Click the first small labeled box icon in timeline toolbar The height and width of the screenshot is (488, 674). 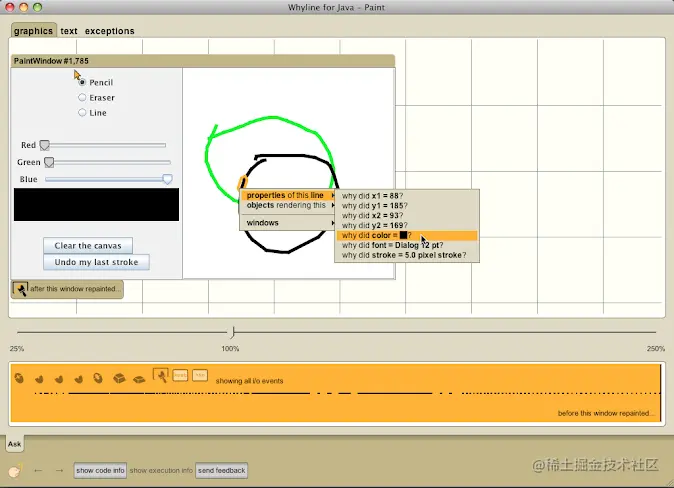click(180, 375)
